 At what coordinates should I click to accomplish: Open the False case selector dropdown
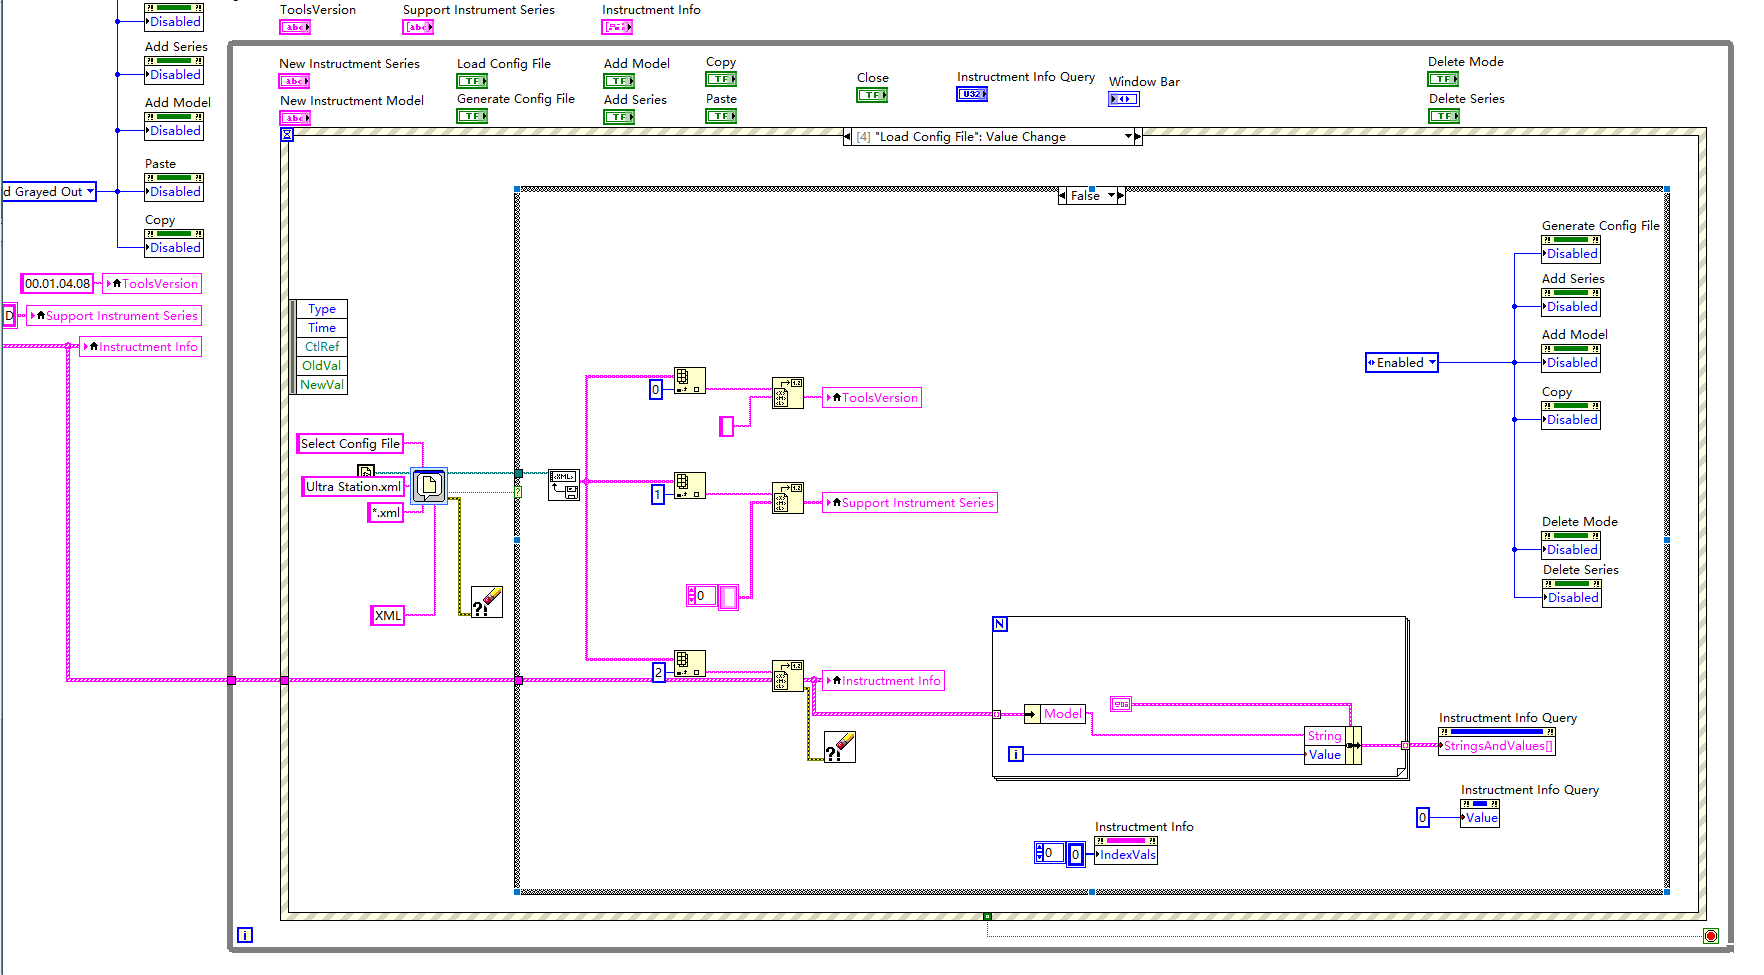(x=1111, y=196)
